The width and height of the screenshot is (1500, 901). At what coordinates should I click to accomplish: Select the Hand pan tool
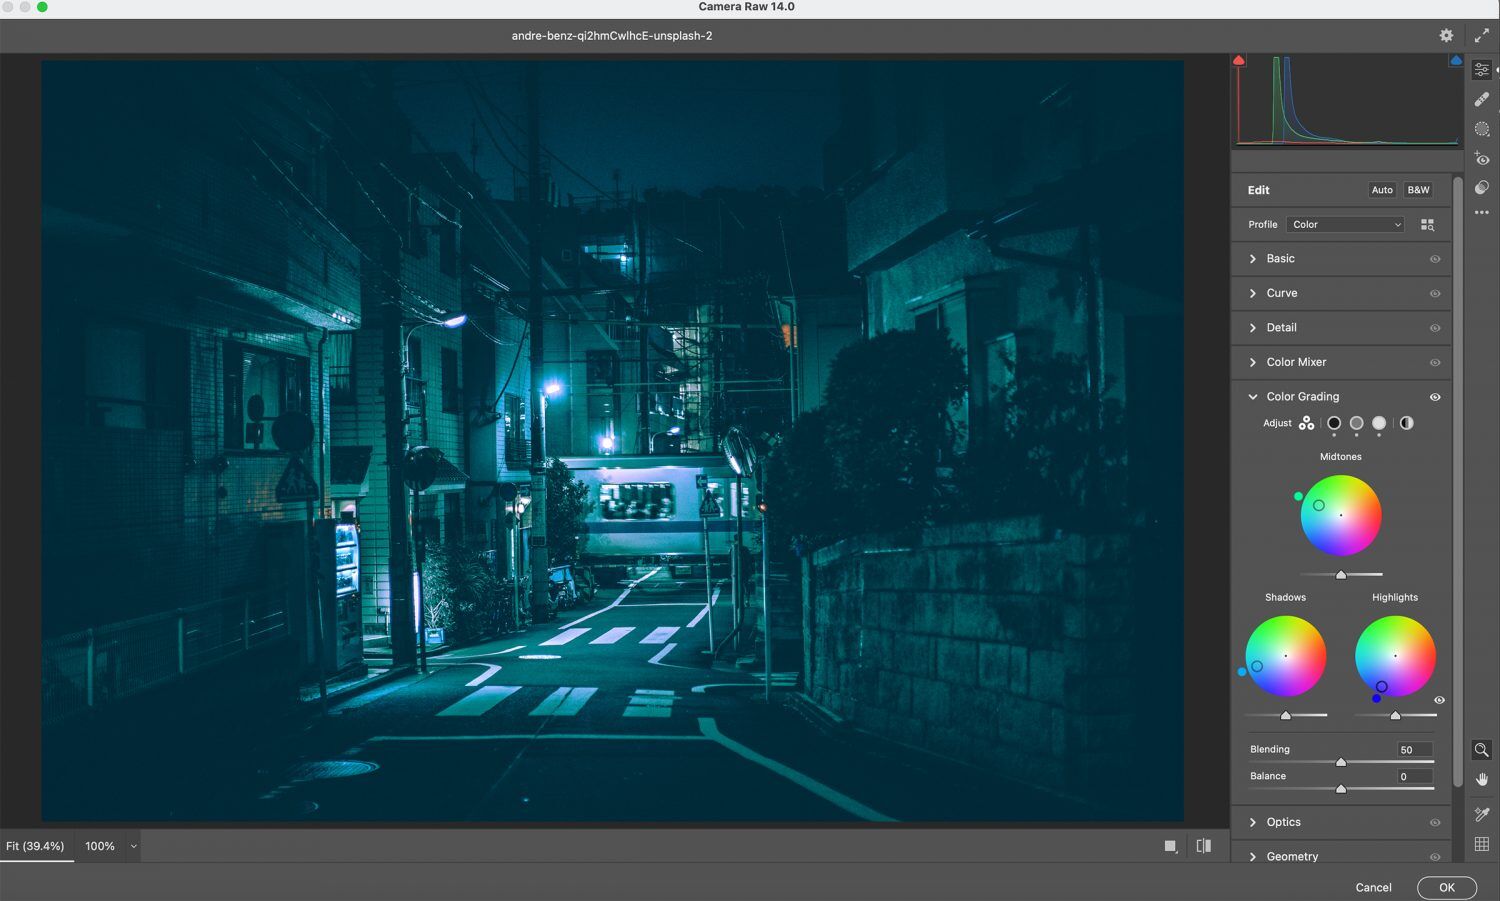click(1482, 779)
